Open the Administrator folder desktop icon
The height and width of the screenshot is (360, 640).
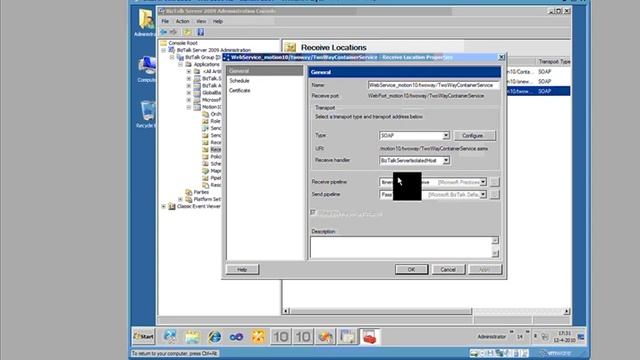pyautogui.click(x=146, y=23)
